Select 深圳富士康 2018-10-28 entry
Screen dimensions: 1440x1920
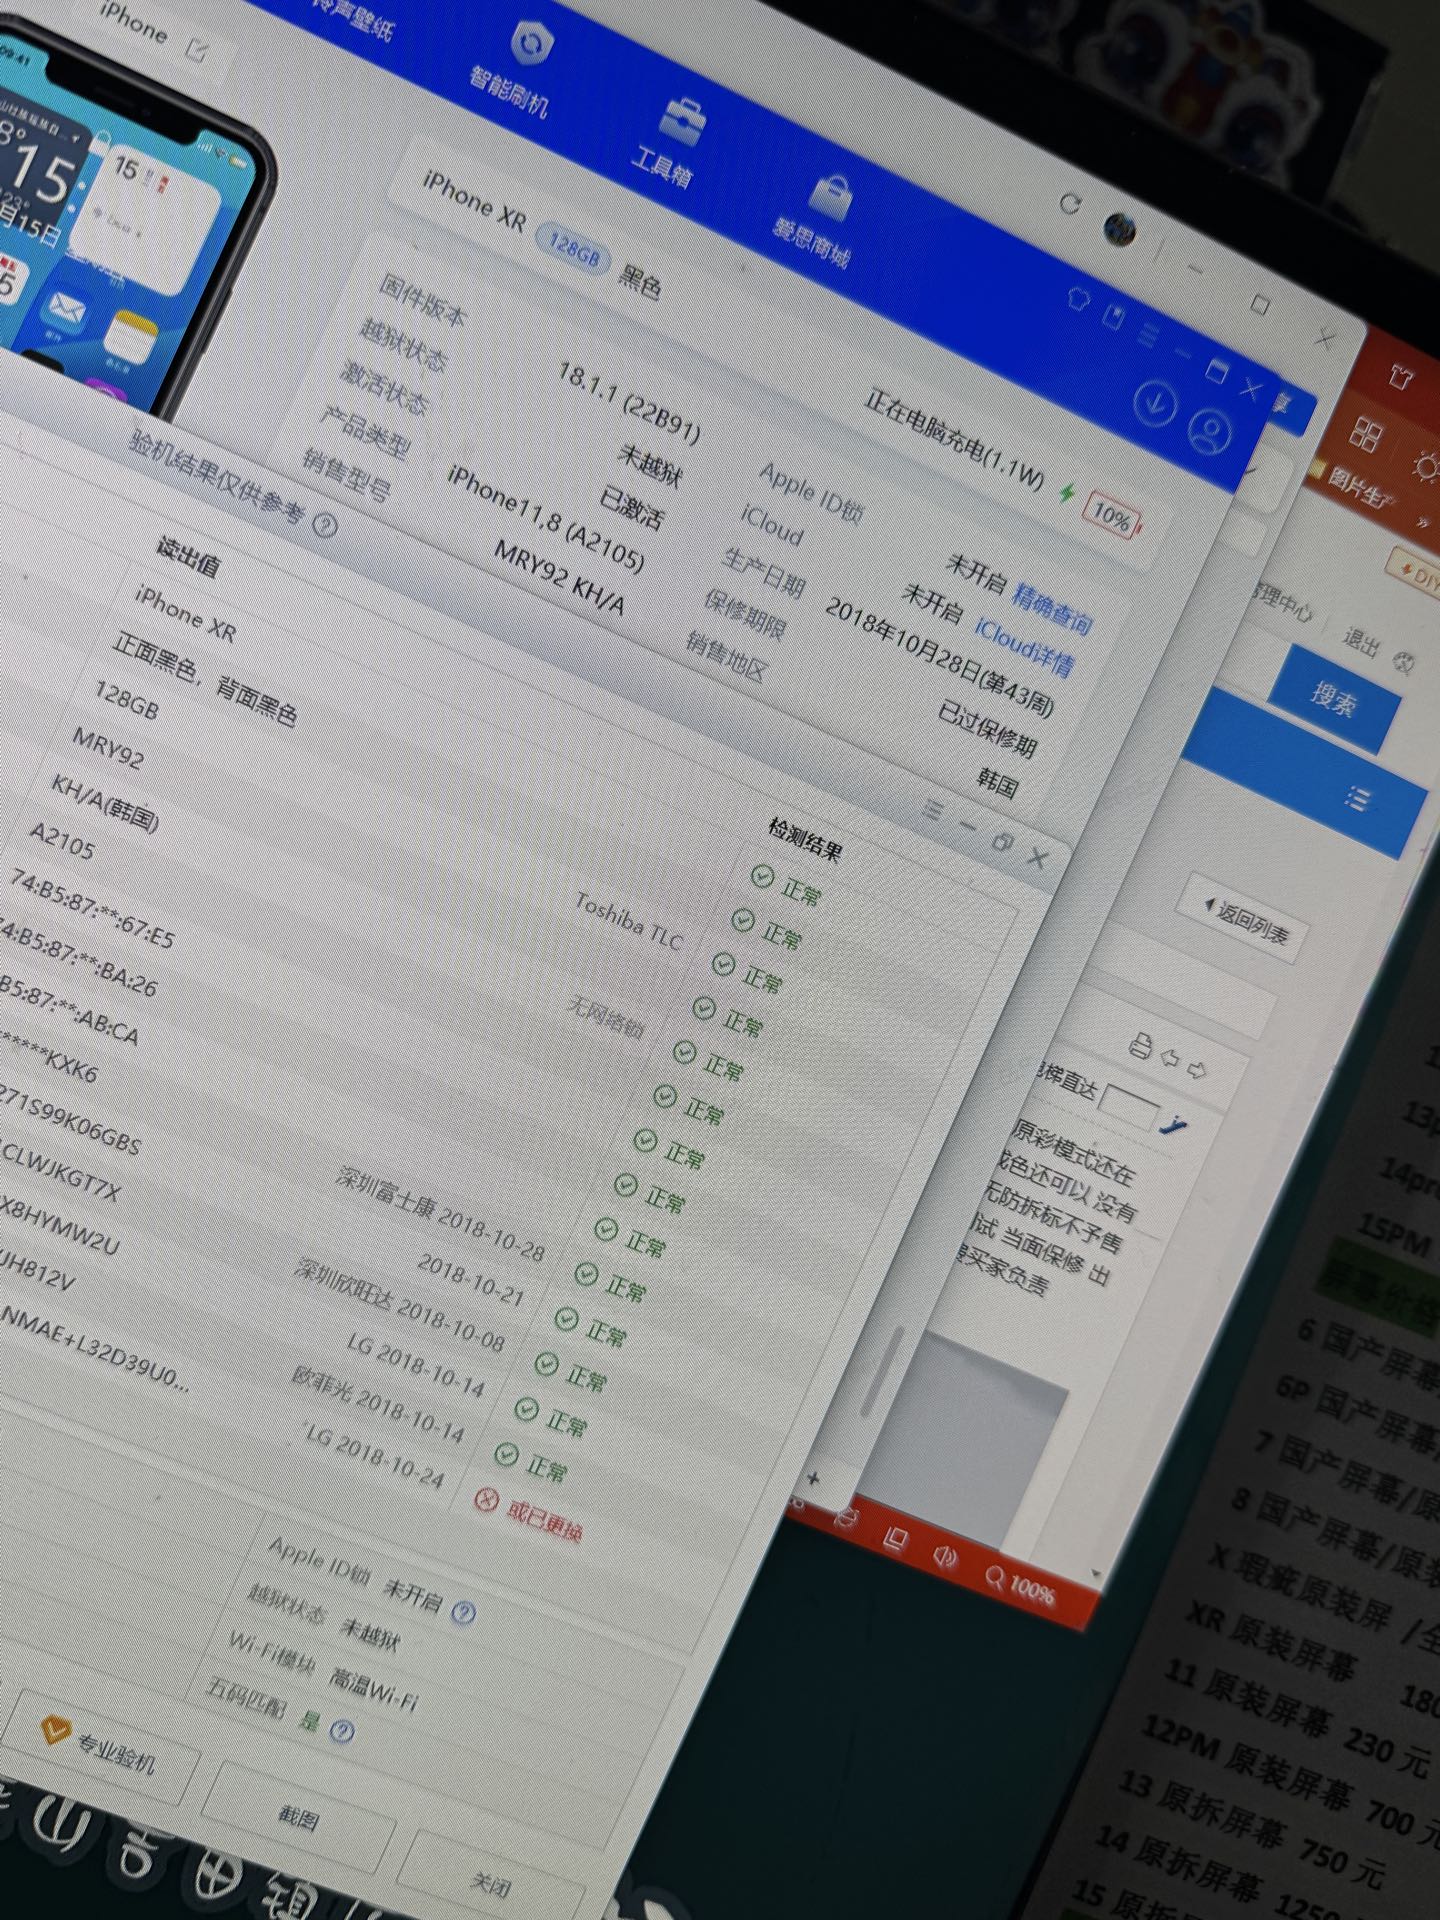441,1213
